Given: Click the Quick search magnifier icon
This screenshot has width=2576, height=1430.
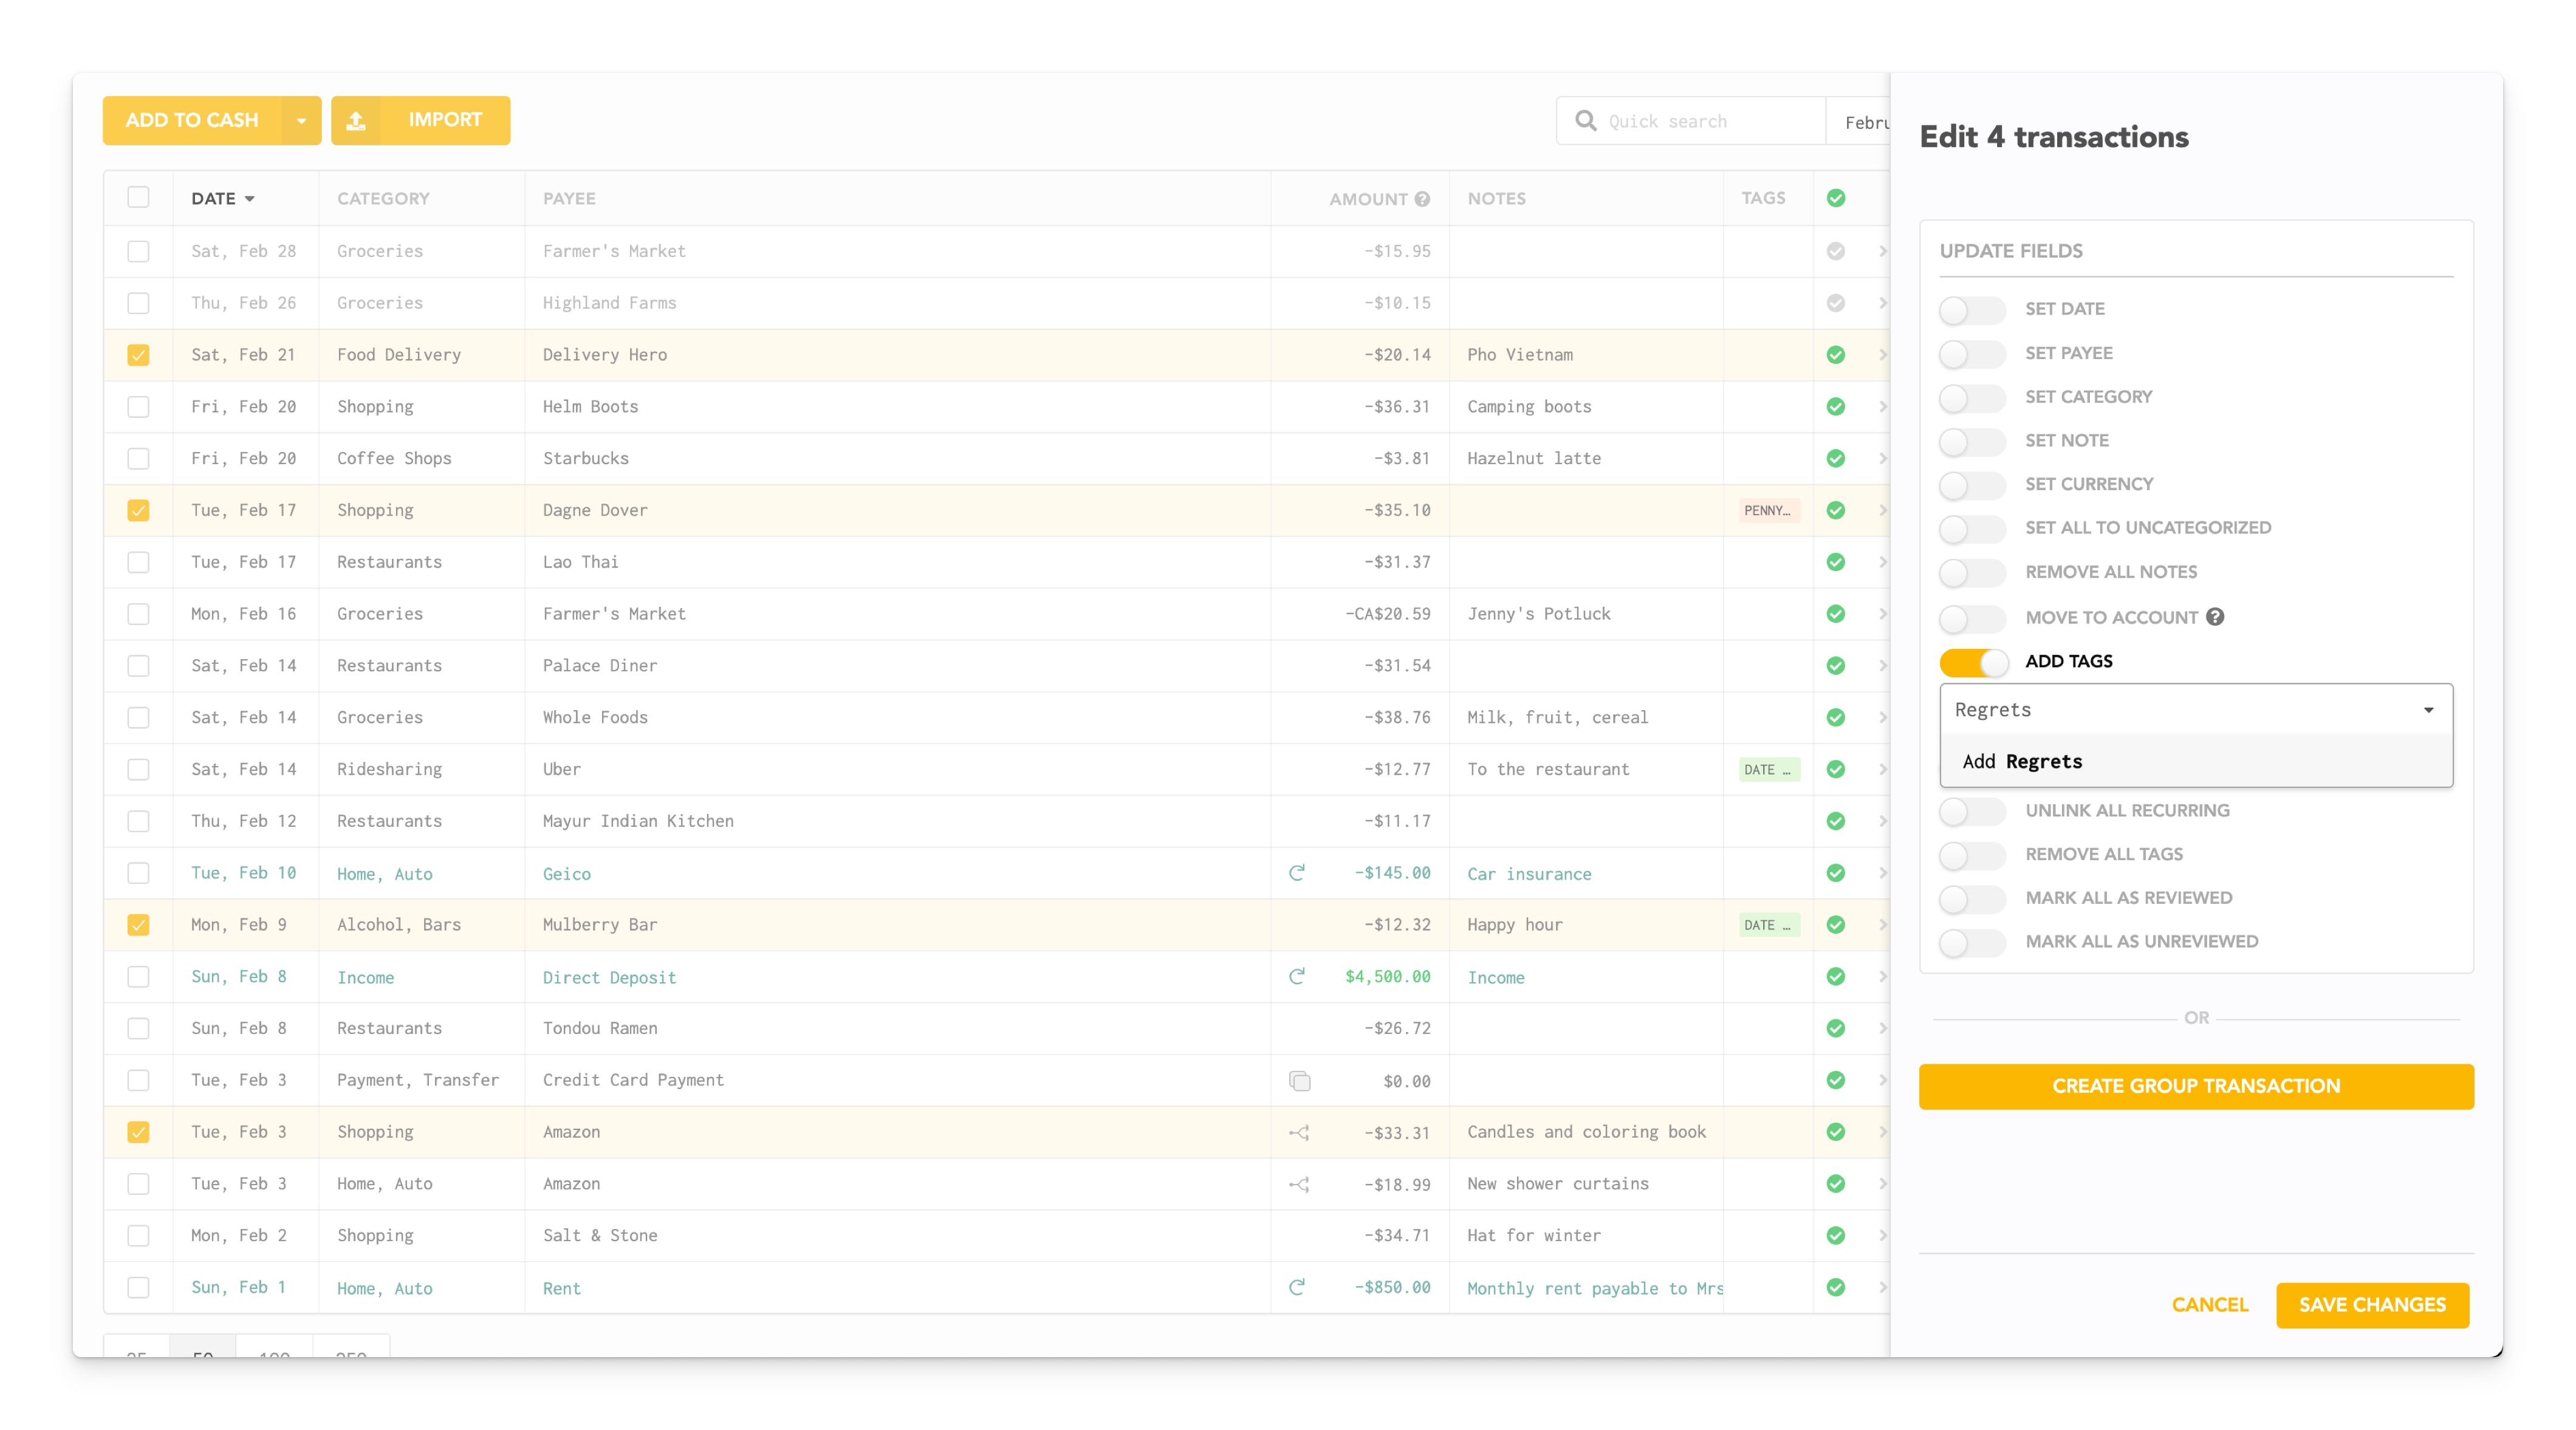Looking at the screenshot, I should coord(1585,121).
